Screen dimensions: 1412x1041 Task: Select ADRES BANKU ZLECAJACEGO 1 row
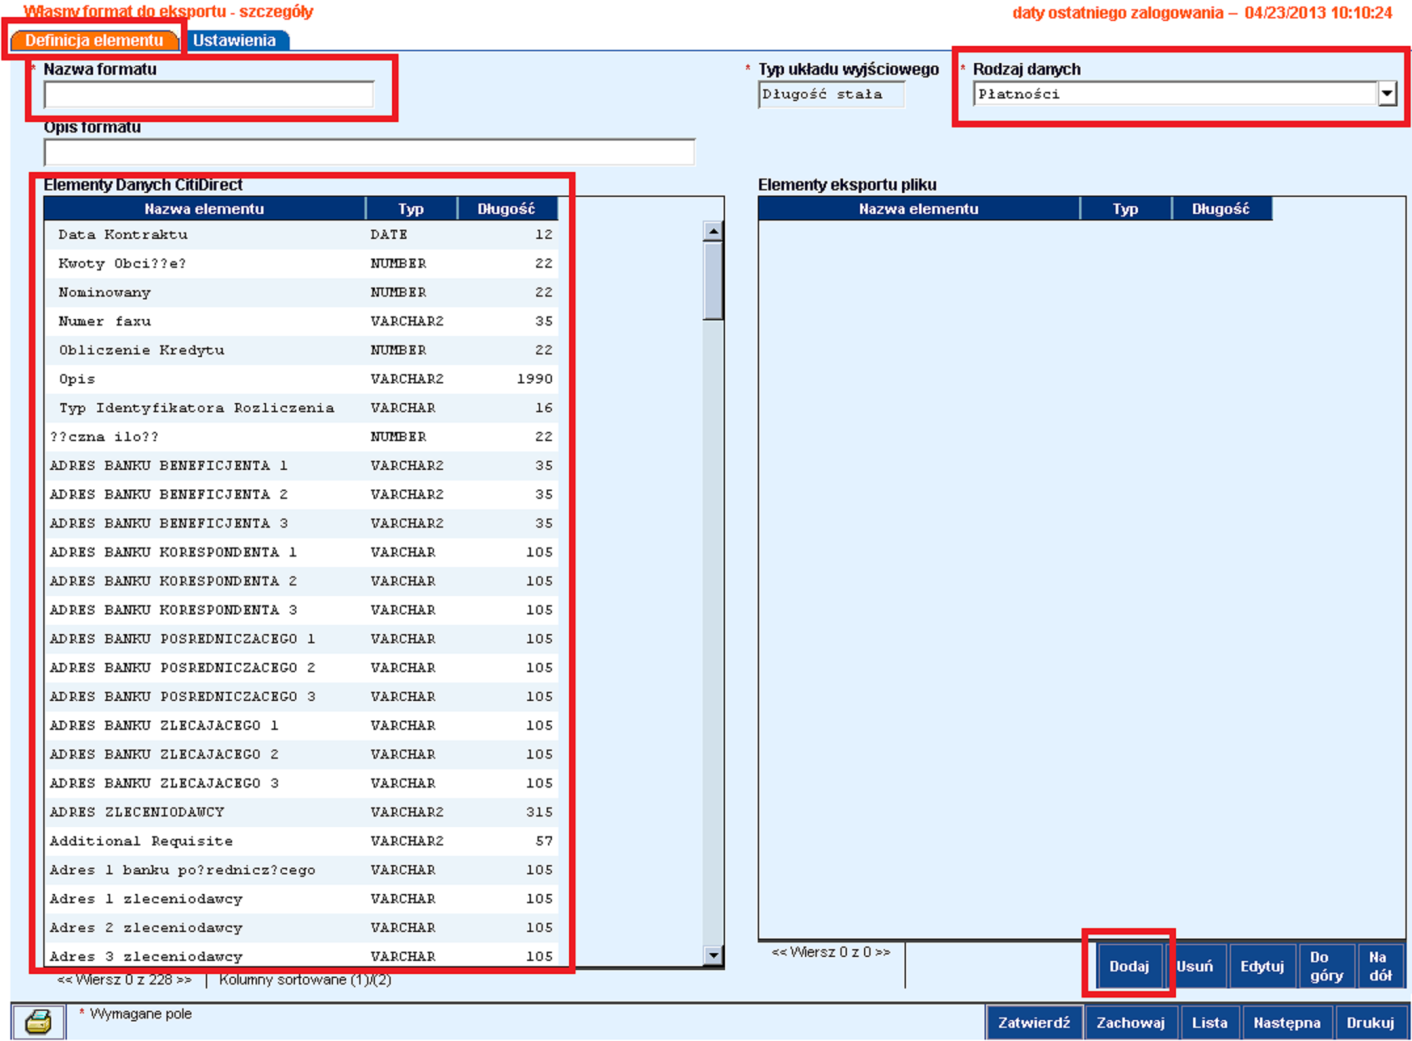(301, 726)
